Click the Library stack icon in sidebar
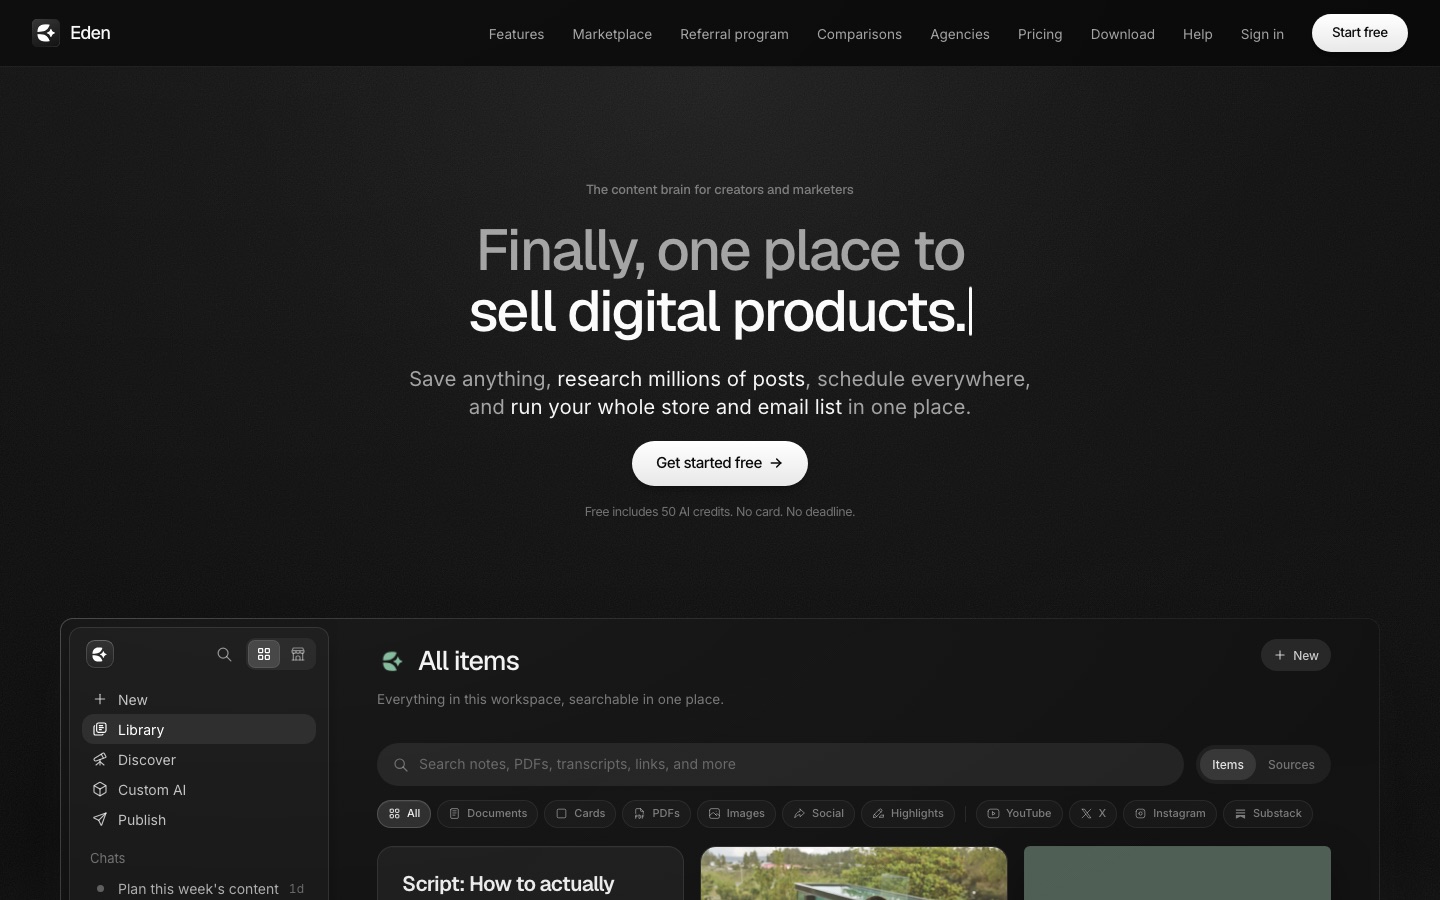 pyautogui.click(x=100, y=729)
